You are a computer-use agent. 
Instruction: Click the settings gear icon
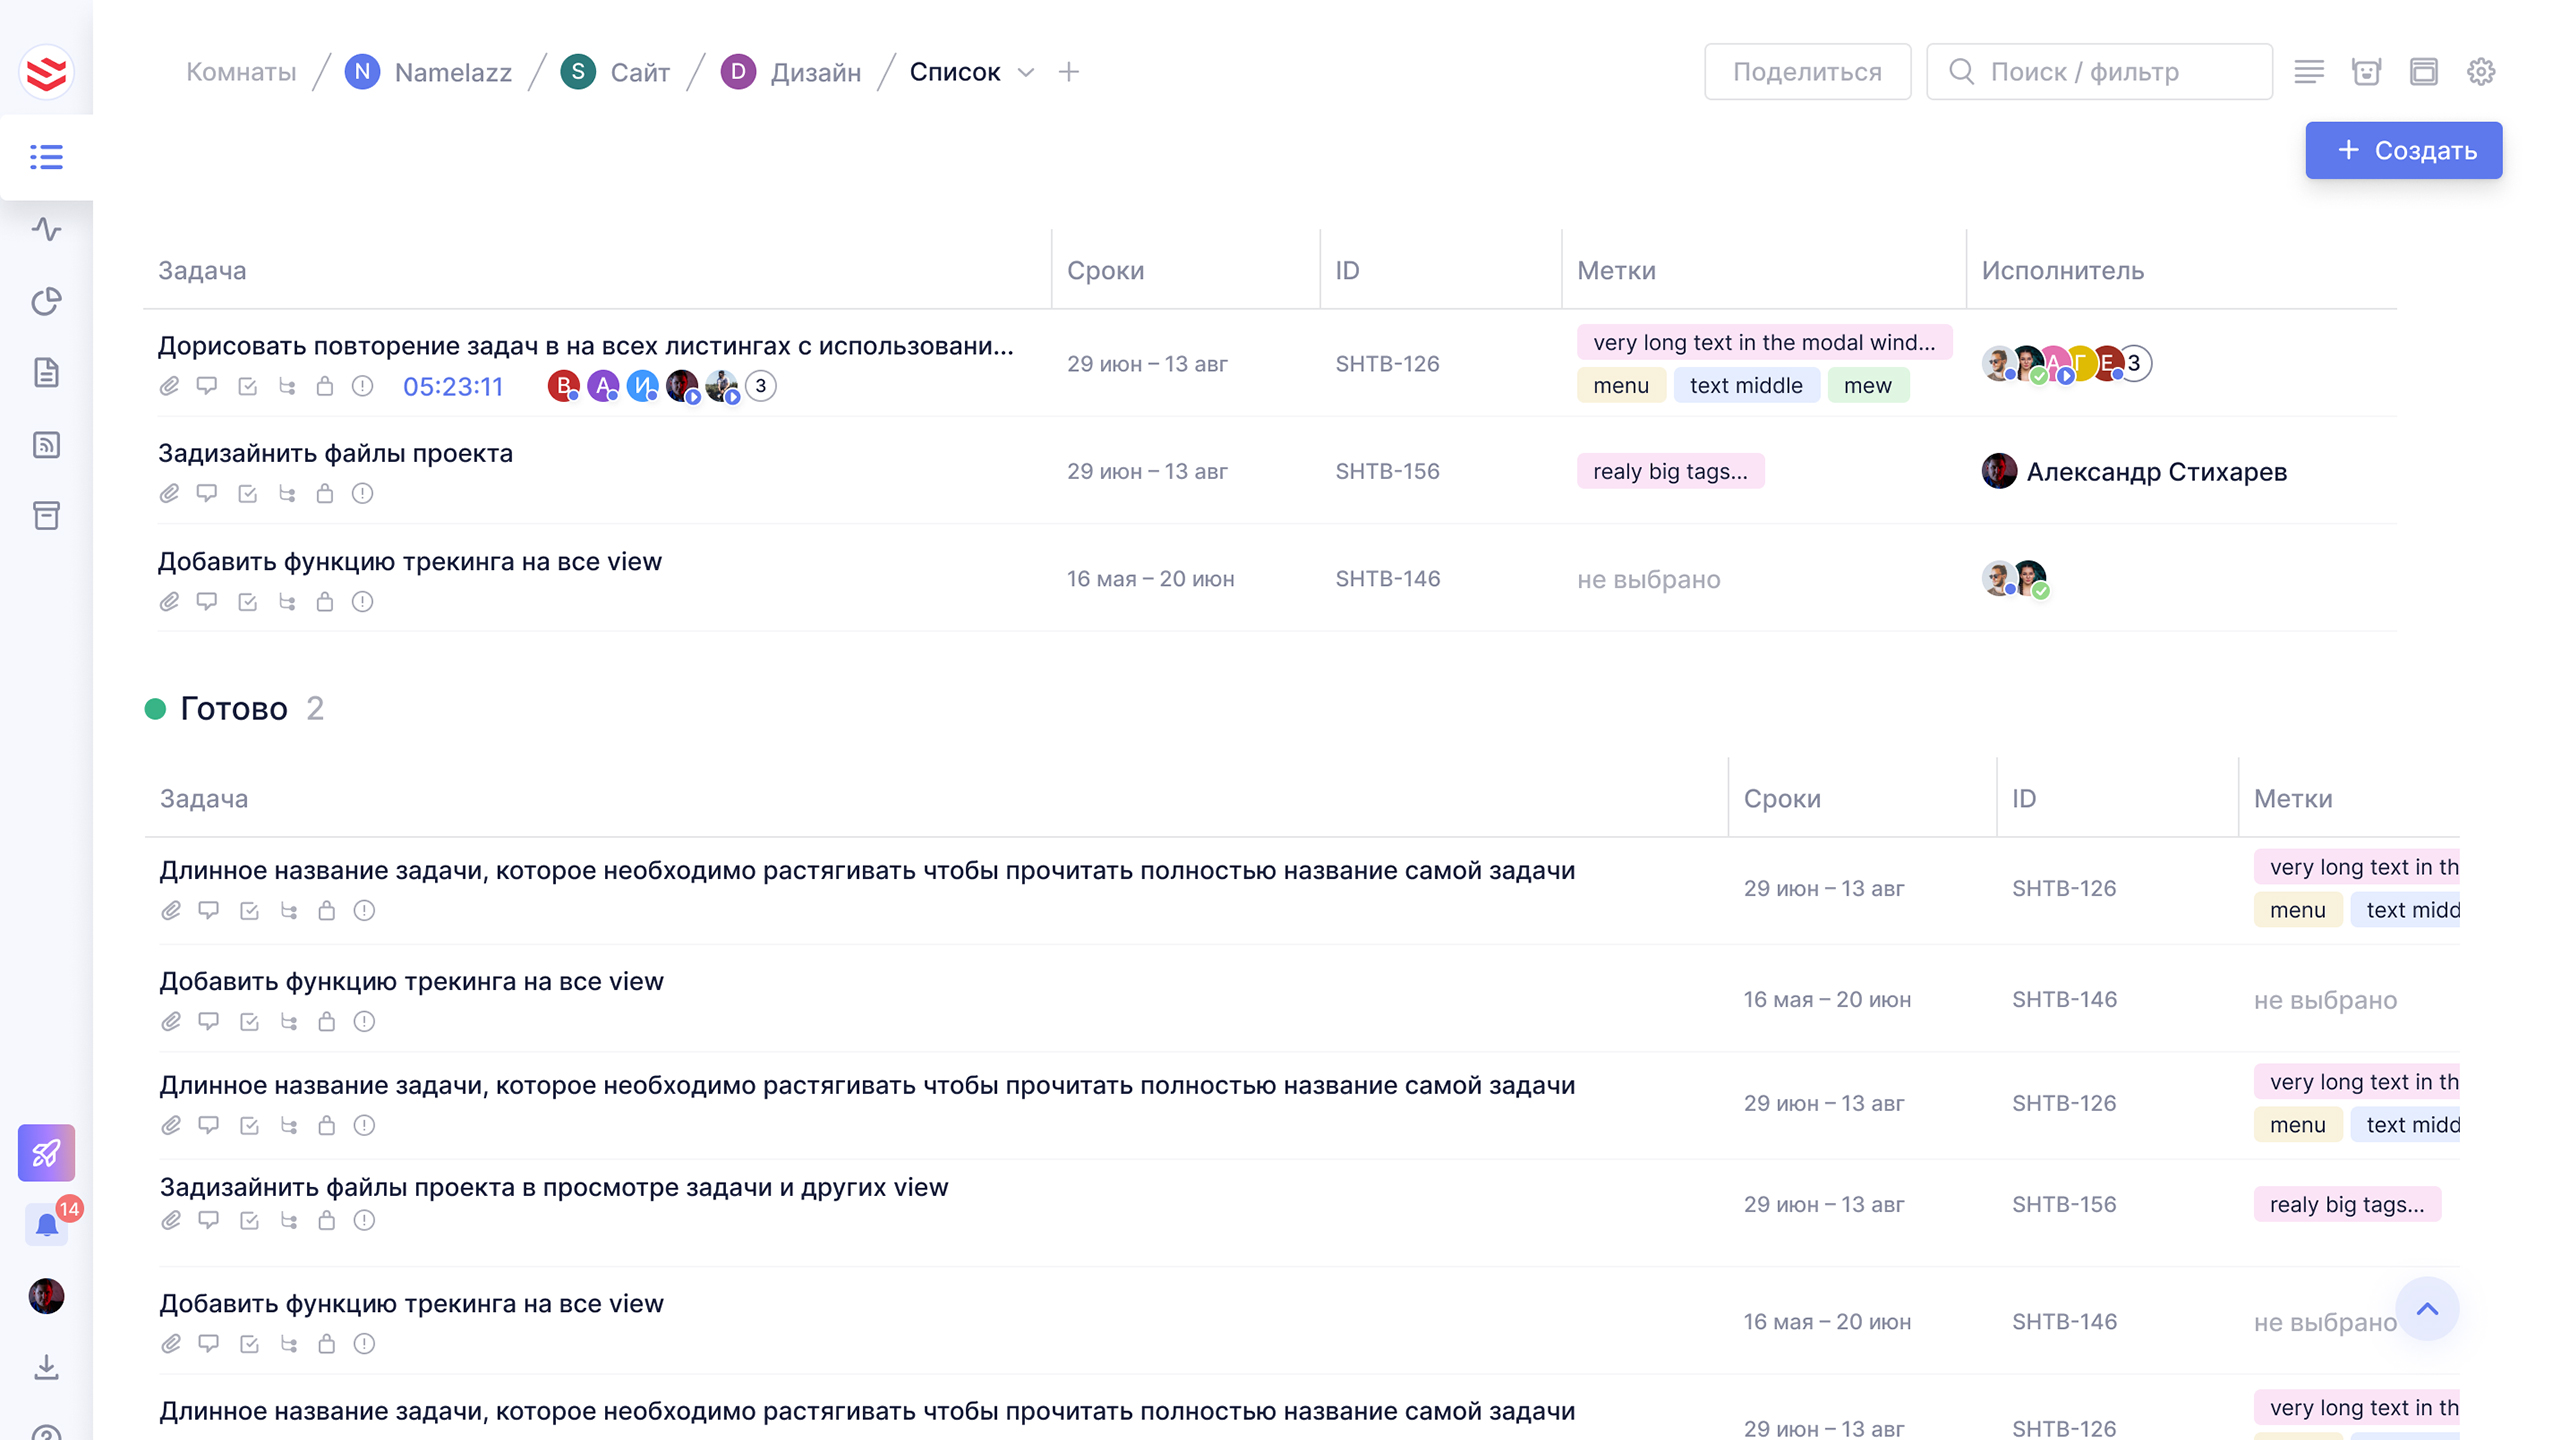[x=2481, y=72]
